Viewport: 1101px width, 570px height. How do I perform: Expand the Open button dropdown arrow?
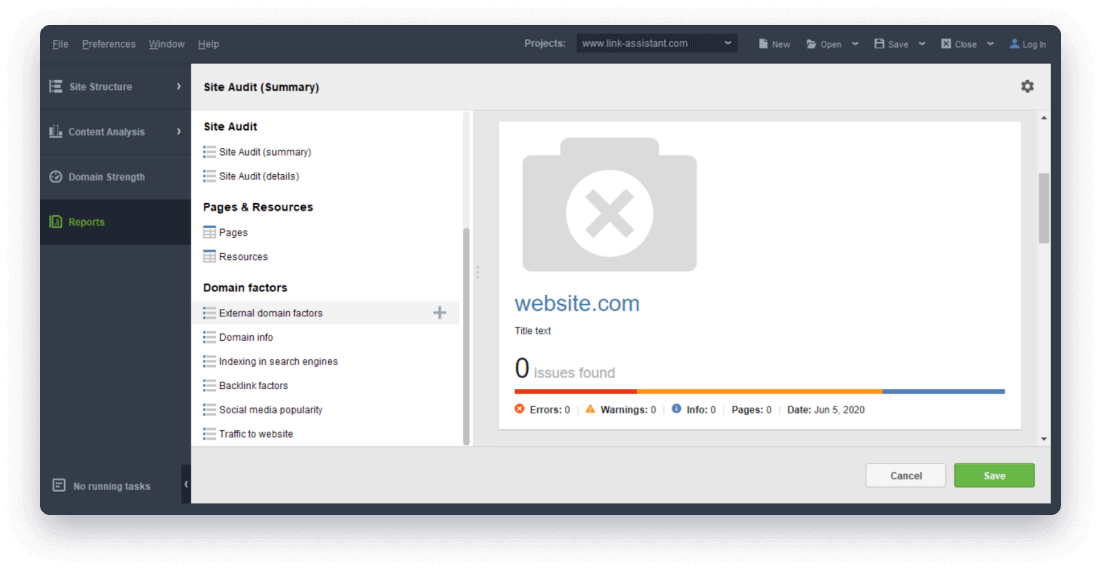pos(855,44)
